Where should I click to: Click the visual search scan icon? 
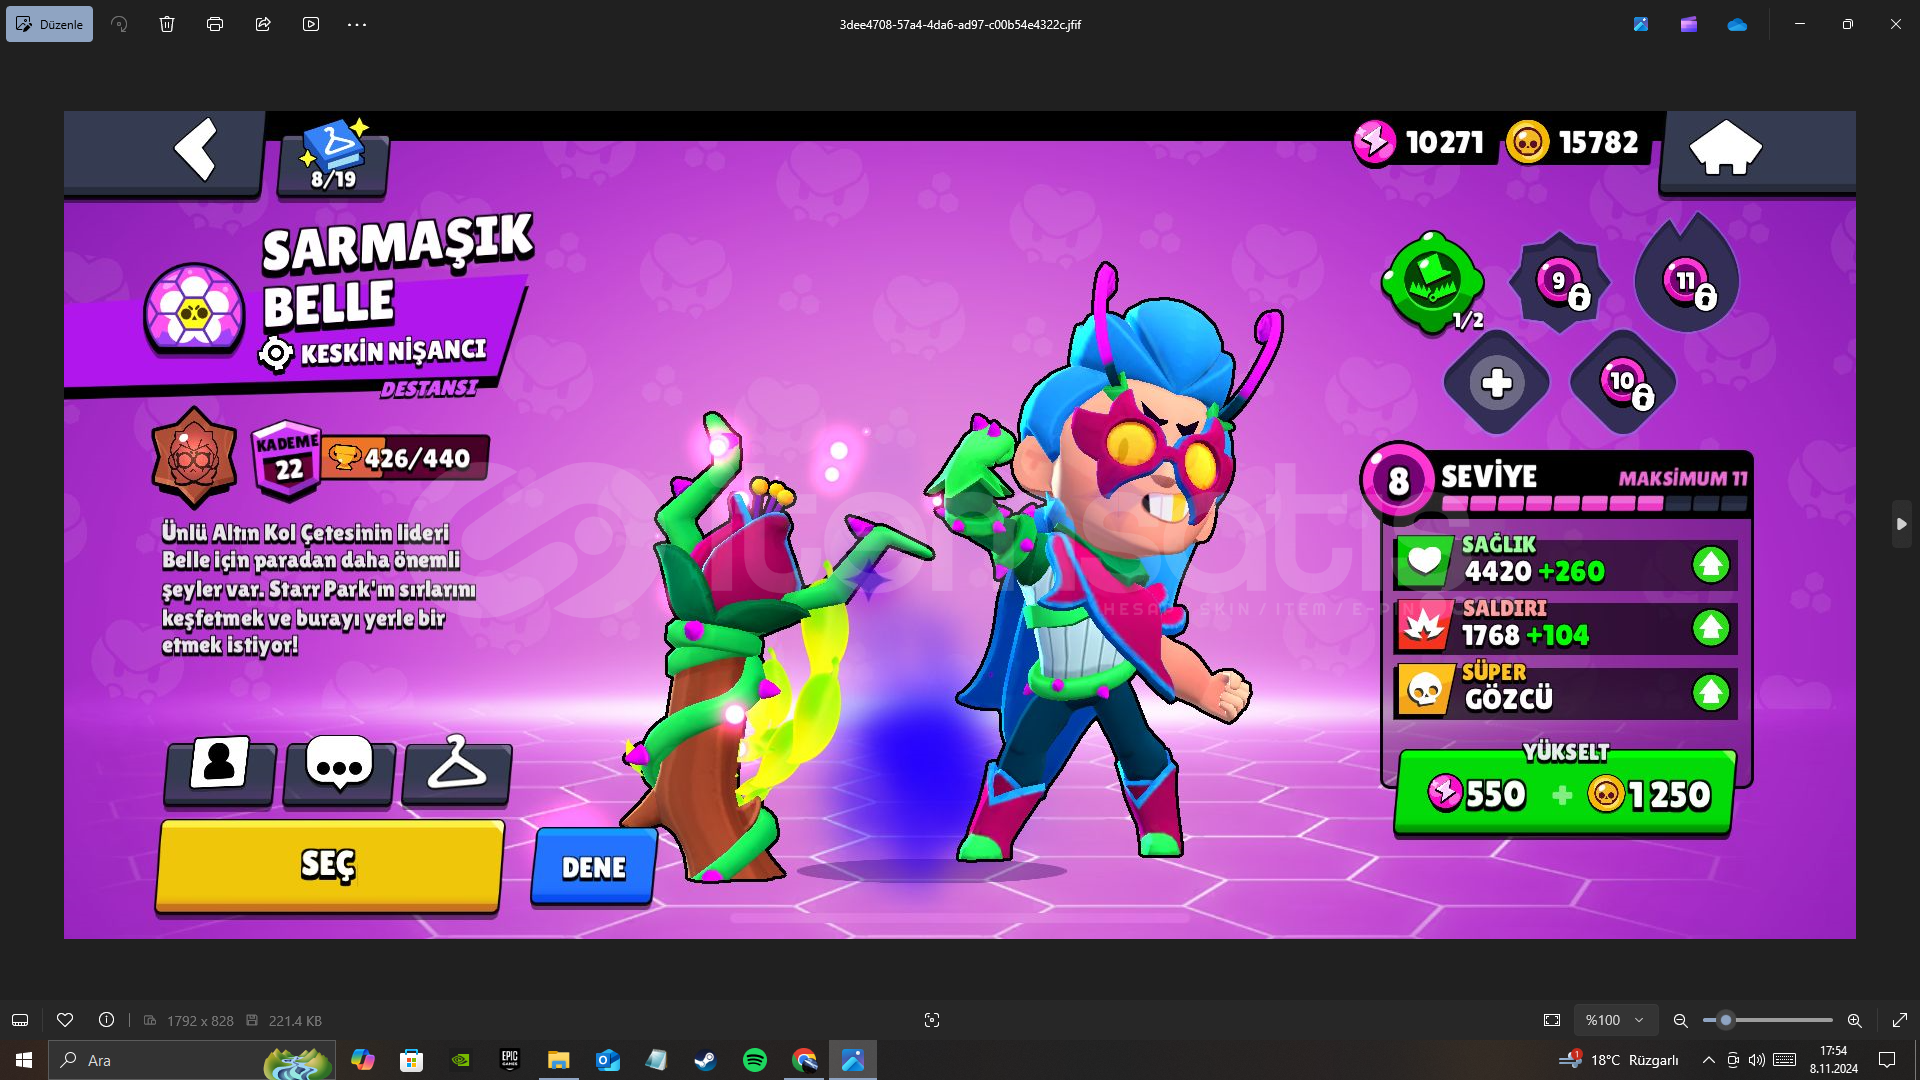932,1020
